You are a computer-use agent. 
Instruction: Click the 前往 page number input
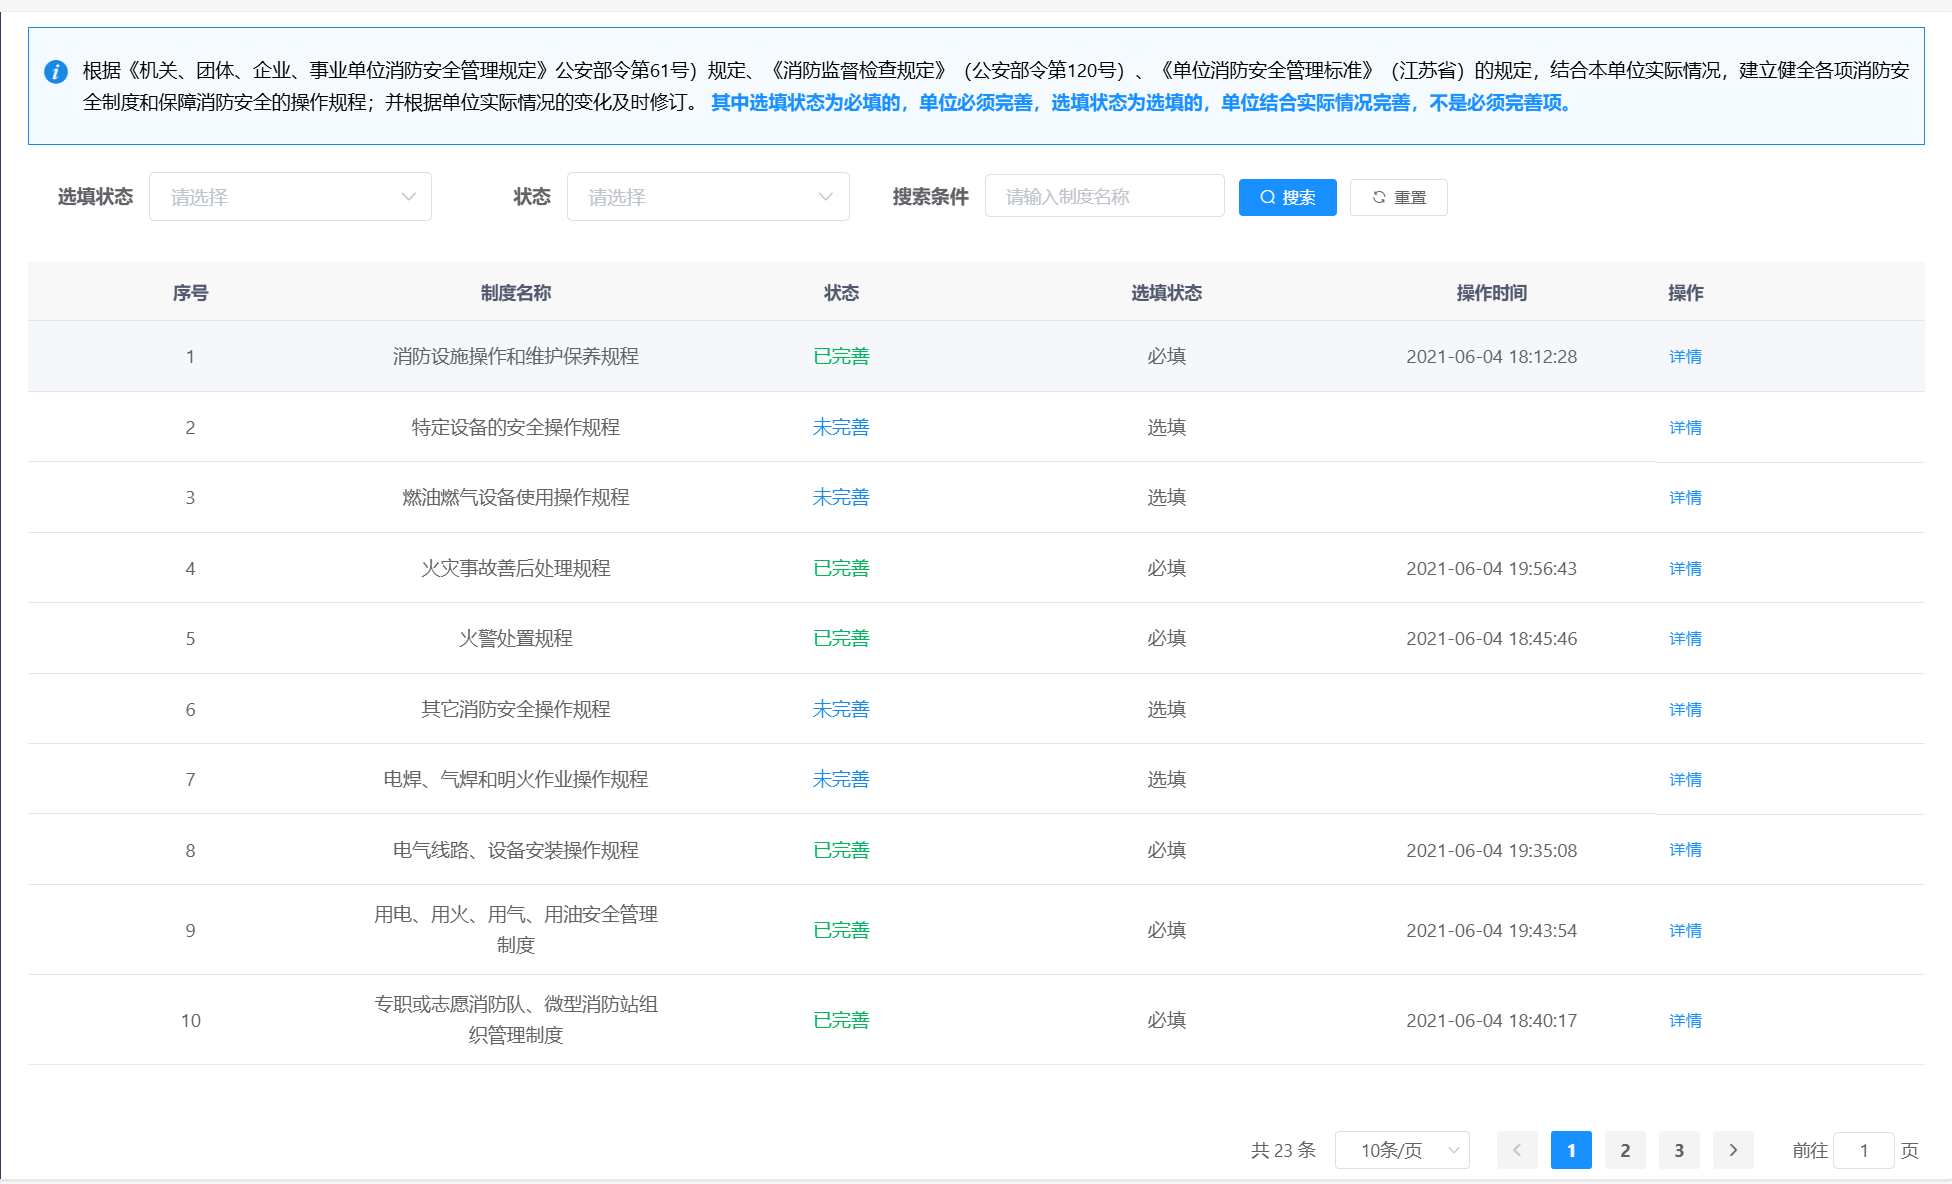[x=1862, y=1150]
